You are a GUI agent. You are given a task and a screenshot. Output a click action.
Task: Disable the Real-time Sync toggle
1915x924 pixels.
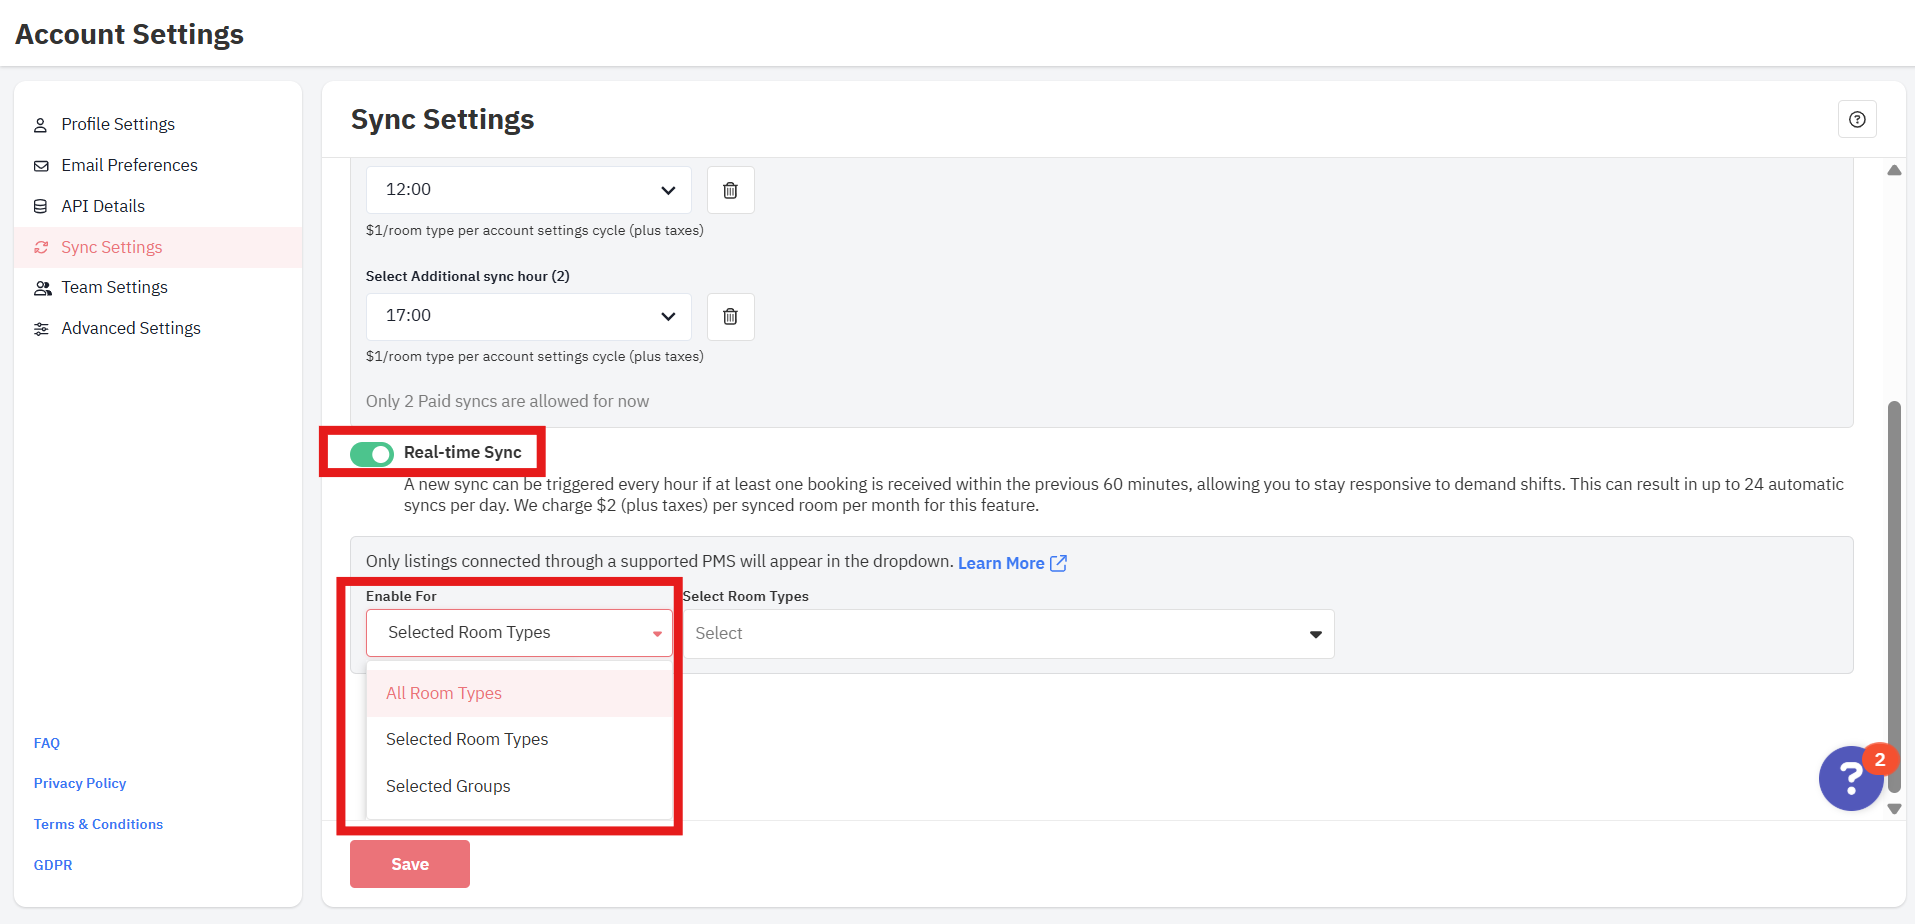coord(372,454)
